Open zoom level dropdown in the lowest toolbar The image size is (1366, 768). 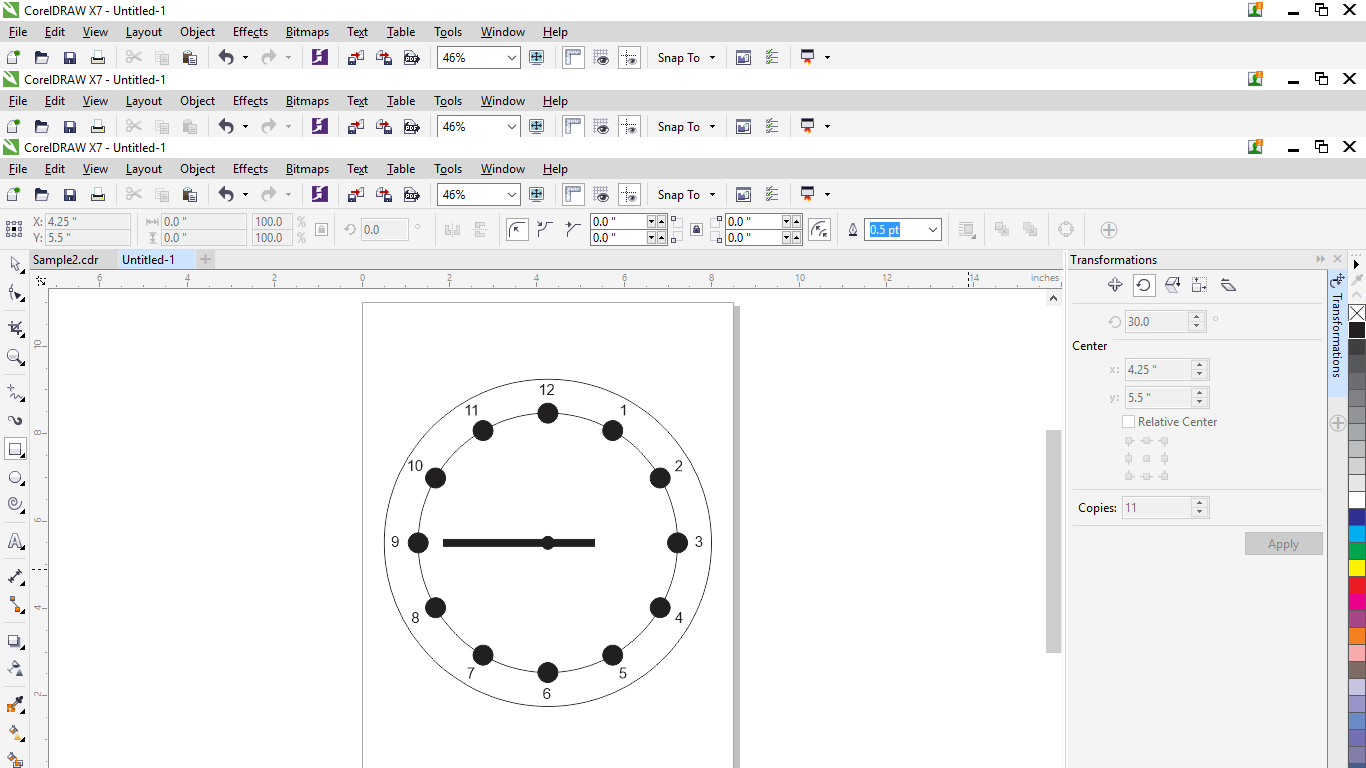512,195
